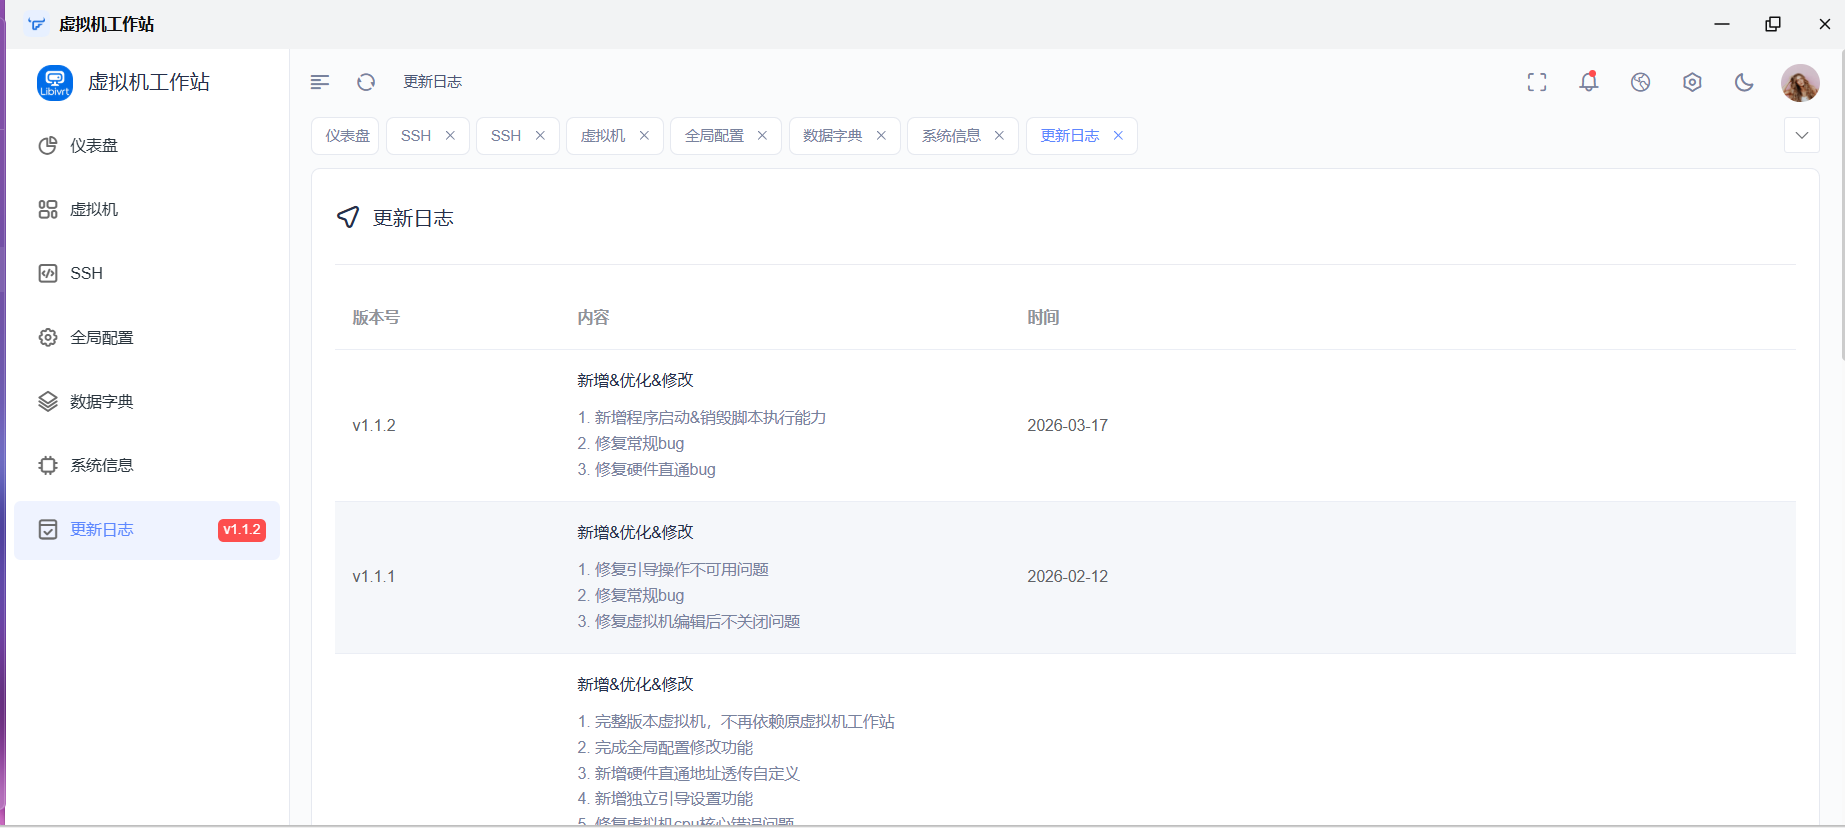The width and height of the screenshot is (1845, 828).
Task: Toggle dark mode with the moon icon
Action: click(x=1744, y=82)
